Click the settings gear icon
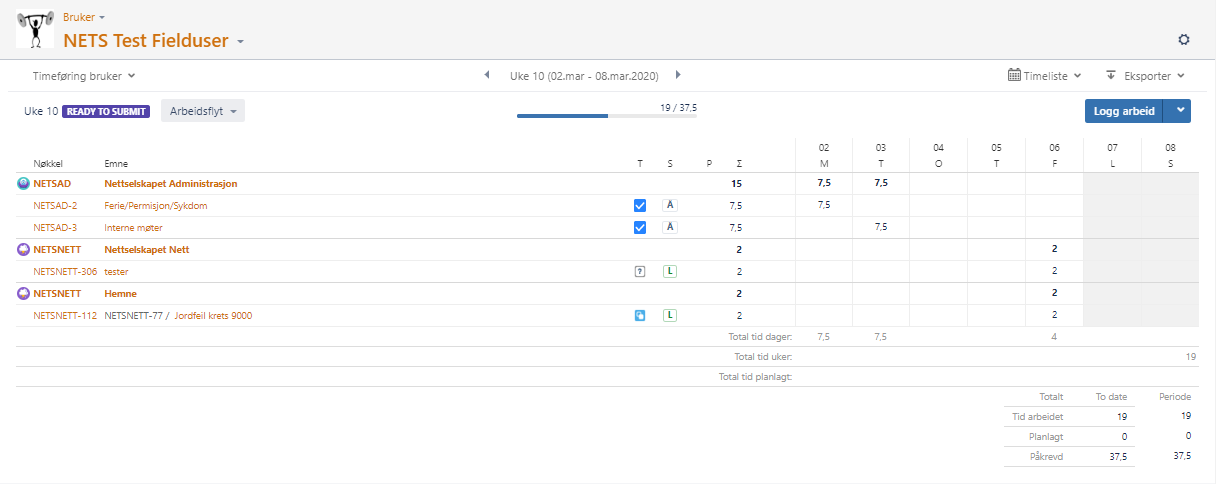Image resolution: width=1216 pixels, height=484 pixels. 1184,40
